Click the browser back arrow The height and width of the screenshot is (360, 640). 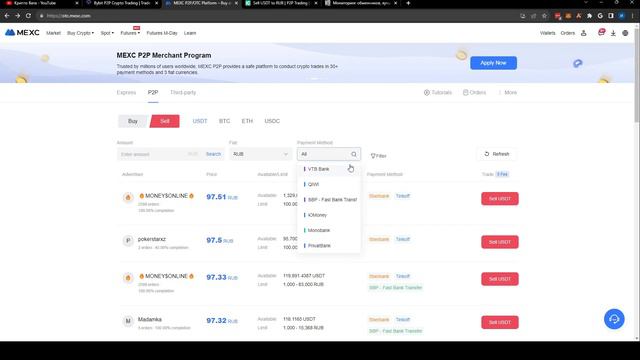pyautogui.click(x=7, y=16)
